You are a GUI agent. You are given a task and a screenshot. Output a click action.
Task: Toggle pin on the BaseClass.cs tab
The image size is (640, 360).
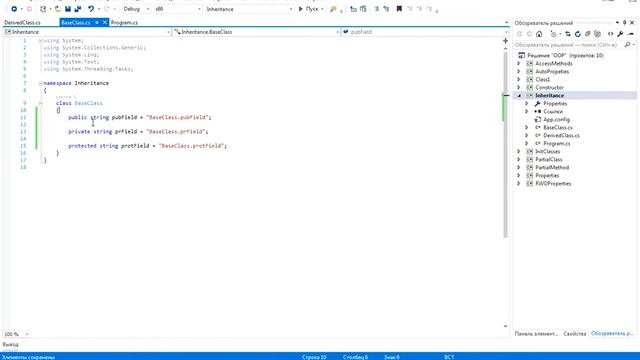point(97,22)
